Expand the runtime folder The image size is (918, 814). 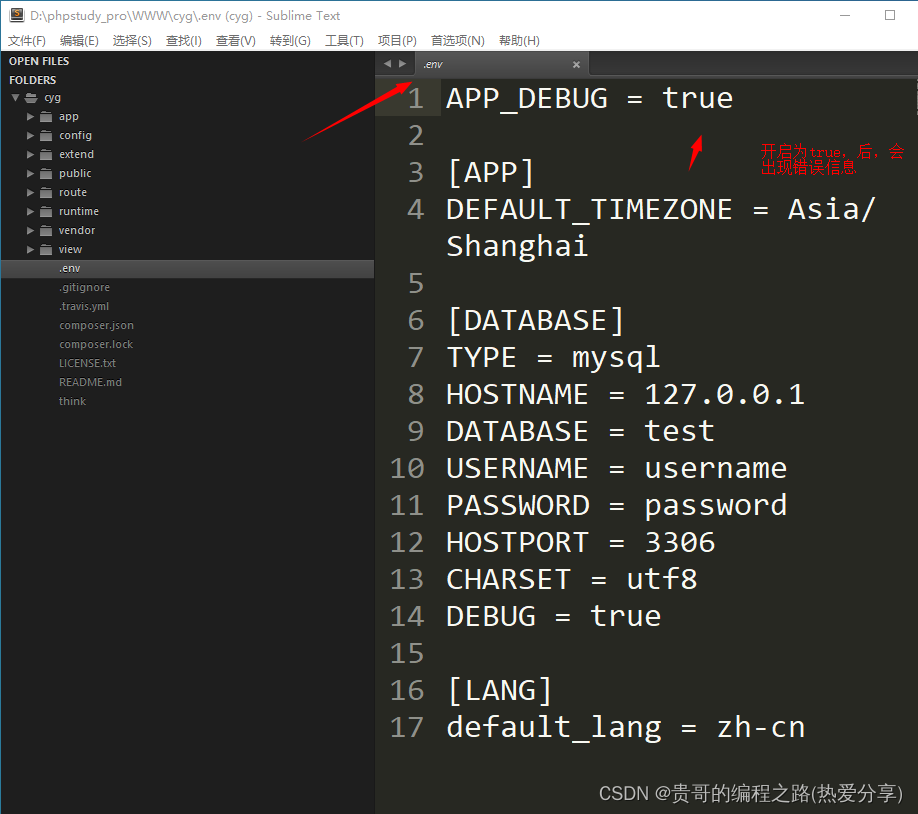point(30,211)
